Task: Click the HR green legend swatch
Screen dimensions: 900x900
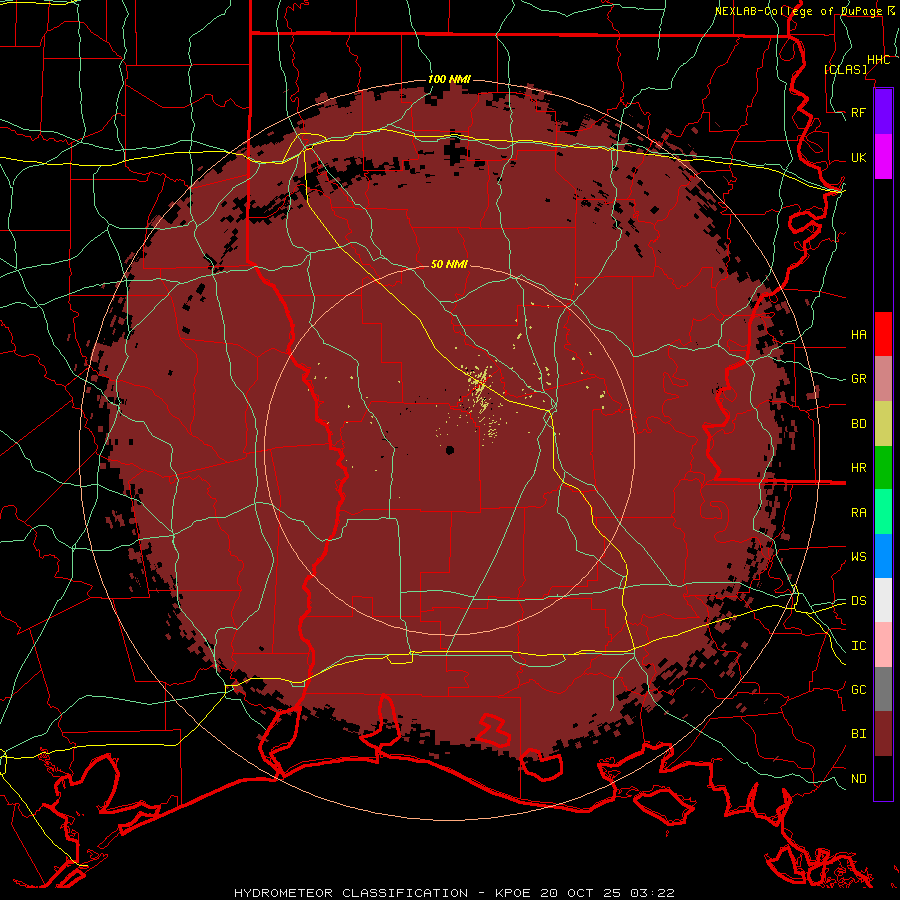Action: [883, 467]
